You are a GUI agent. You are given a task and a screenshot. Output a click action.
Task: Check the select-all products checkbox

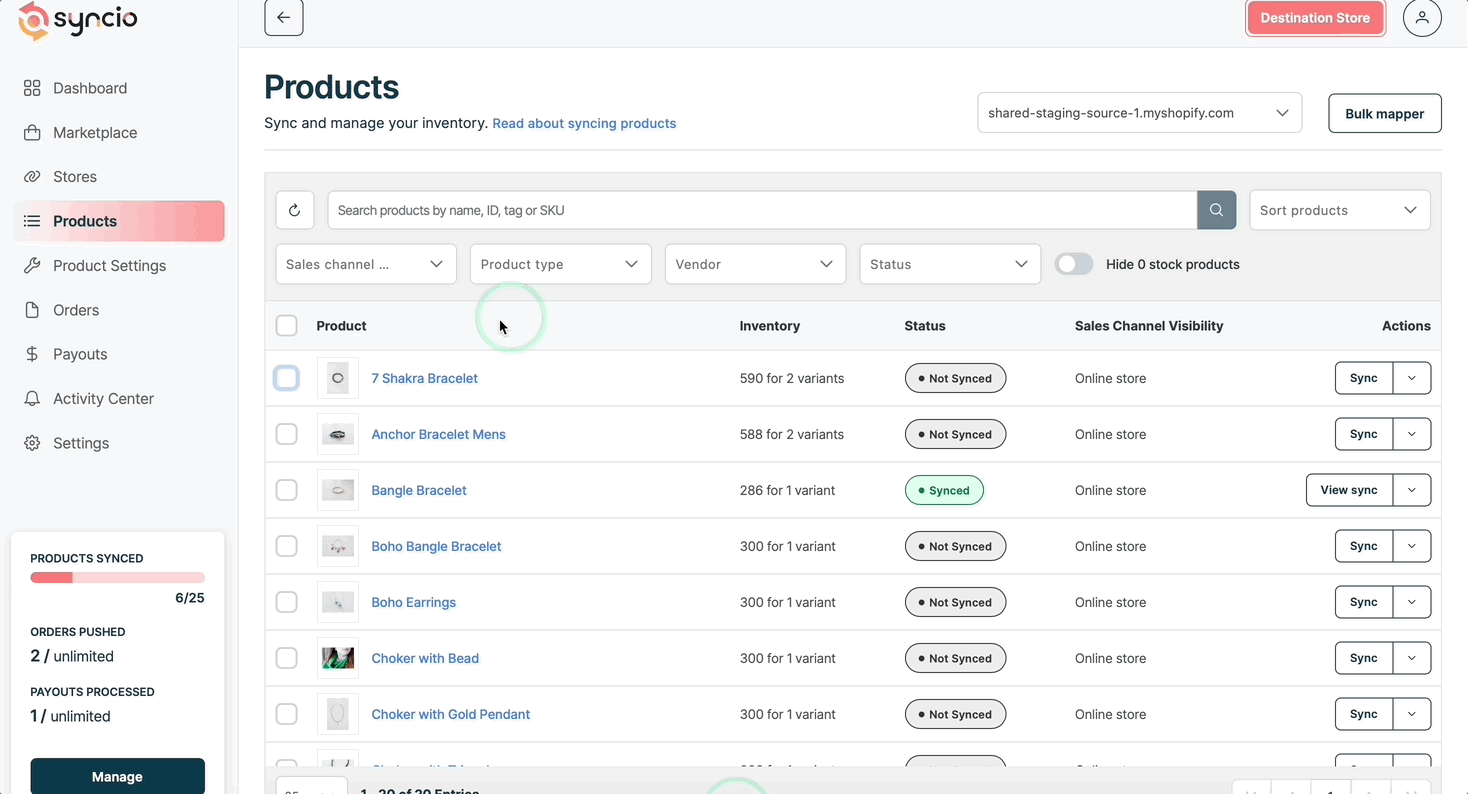coord(287,325)
